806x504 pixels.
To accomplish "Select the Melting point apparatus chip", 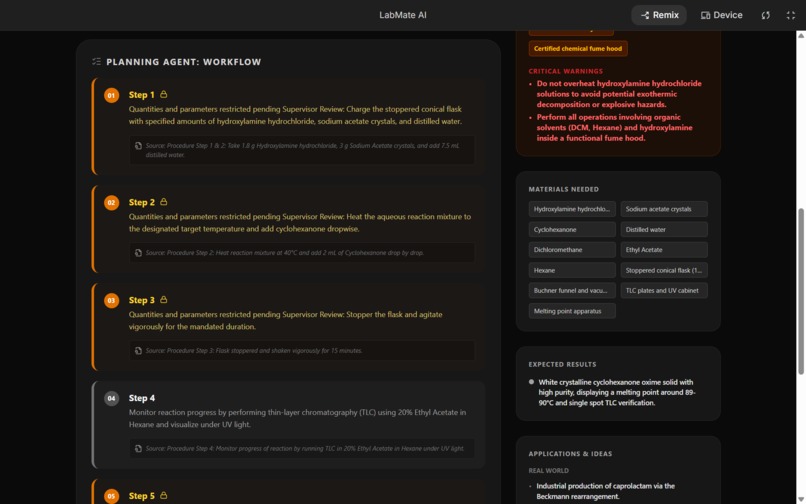I will 572,311.
